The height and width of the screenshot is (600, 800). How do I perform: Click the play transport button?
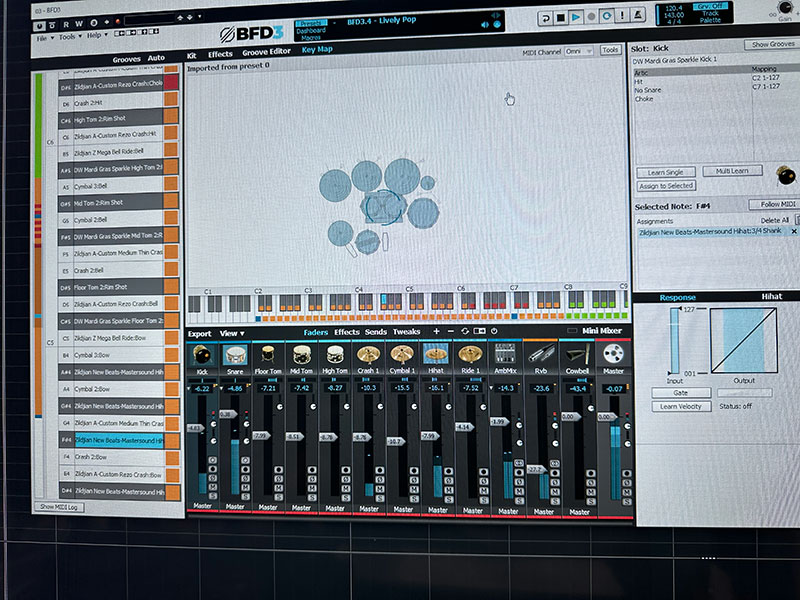click(x=576, y=17)
